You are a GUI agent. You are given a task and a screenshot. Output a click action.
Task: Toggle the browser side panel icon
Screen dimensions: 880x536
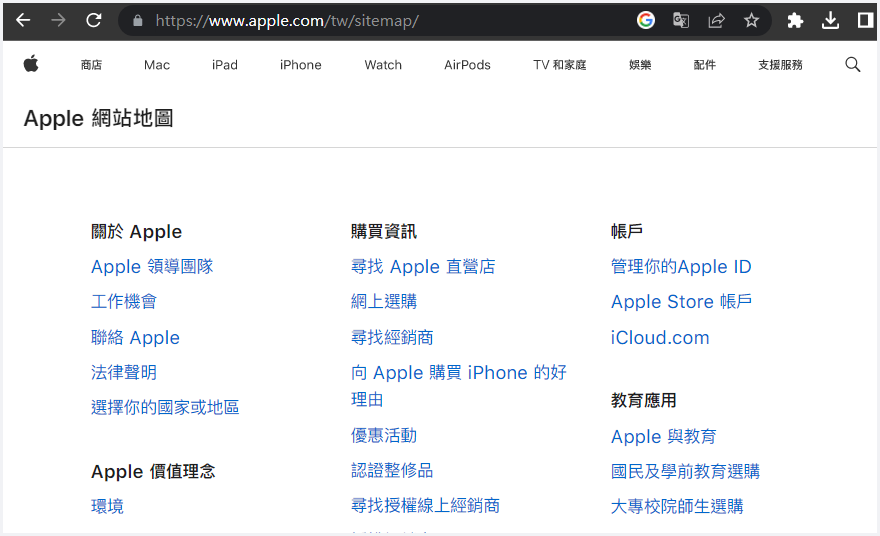click(865, 21)
